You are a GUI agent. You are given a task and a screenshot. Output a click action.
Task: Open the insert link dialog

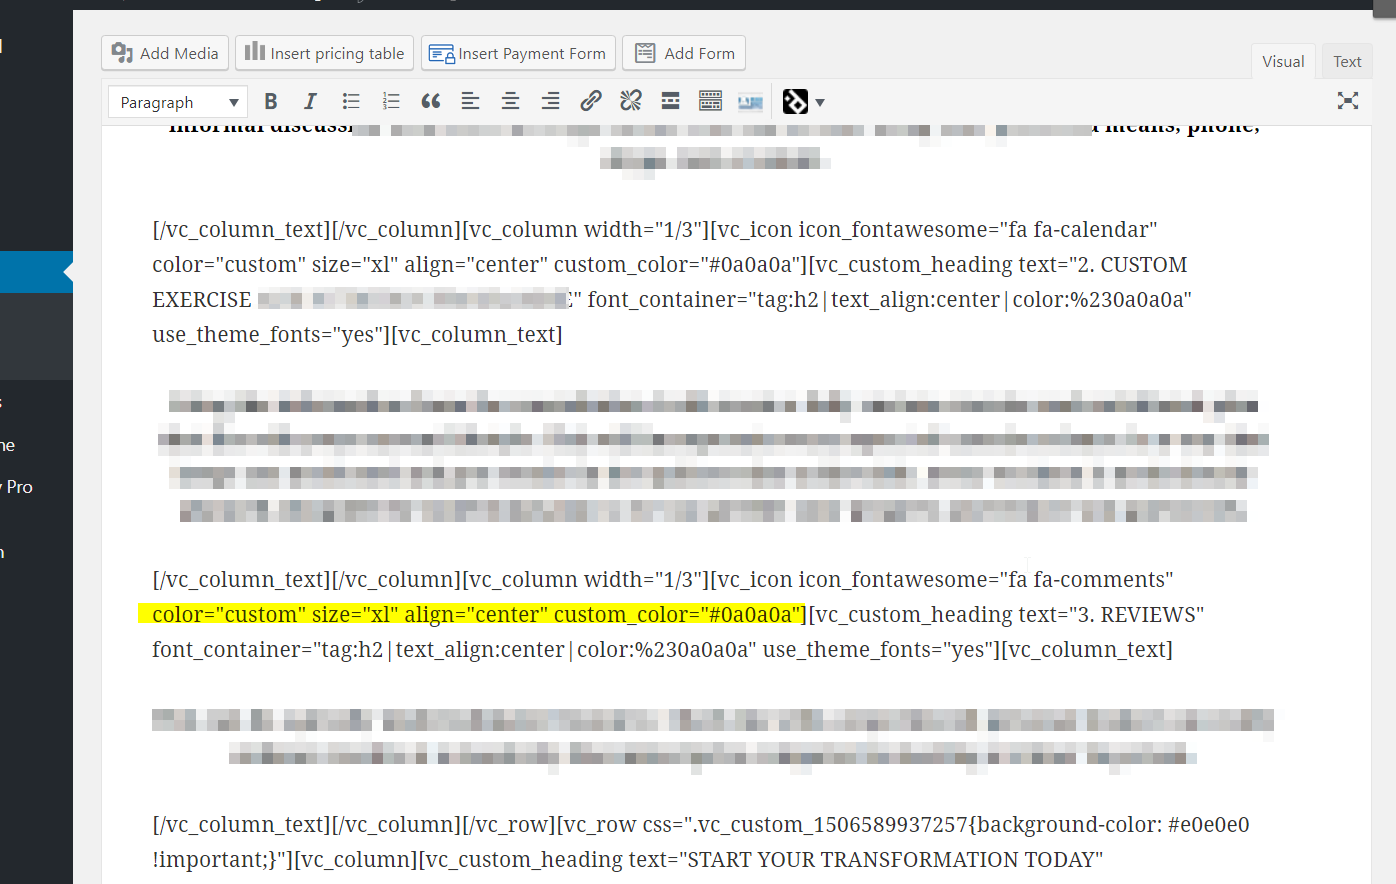pyautogui.click(x=590, y=101)
